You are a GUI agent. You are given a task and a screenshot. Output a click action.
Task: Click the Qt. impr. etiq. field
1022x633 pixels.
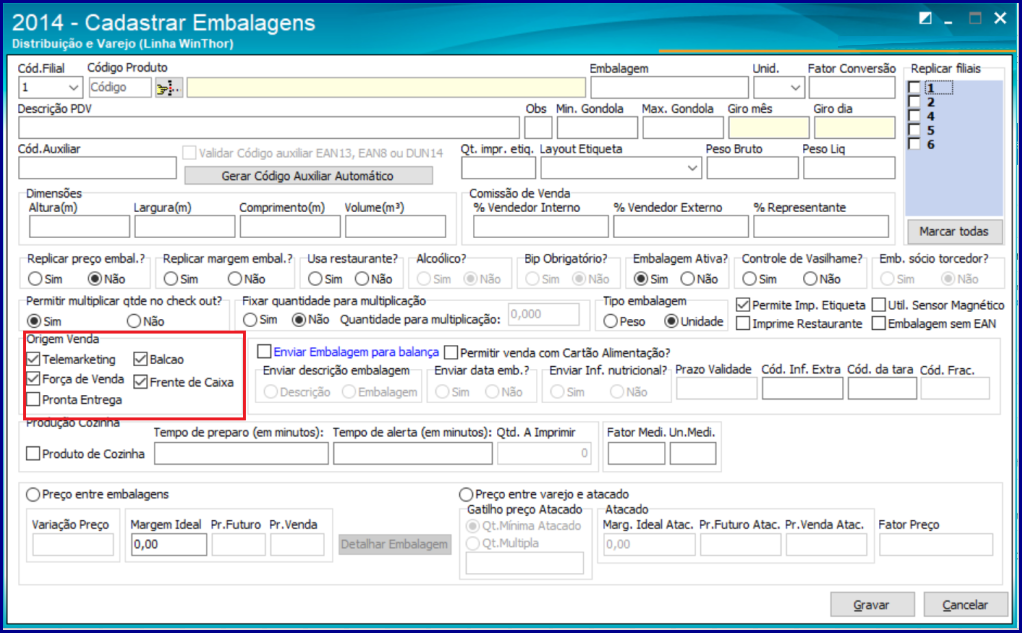[499, 168]
